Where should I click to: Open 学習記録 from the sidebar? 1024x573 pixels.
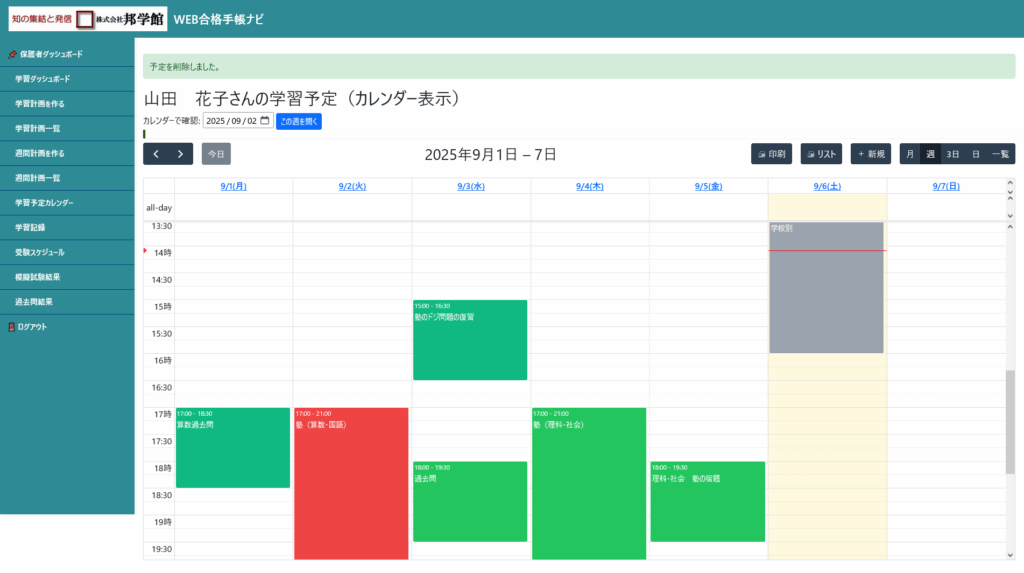32,227
